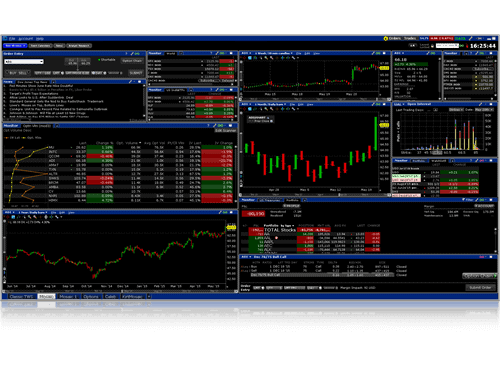Toggle the BUY side in Order Entry
The height and width of the screenshot is (375, 500).
pyautogui.click(x=13, y=73)
